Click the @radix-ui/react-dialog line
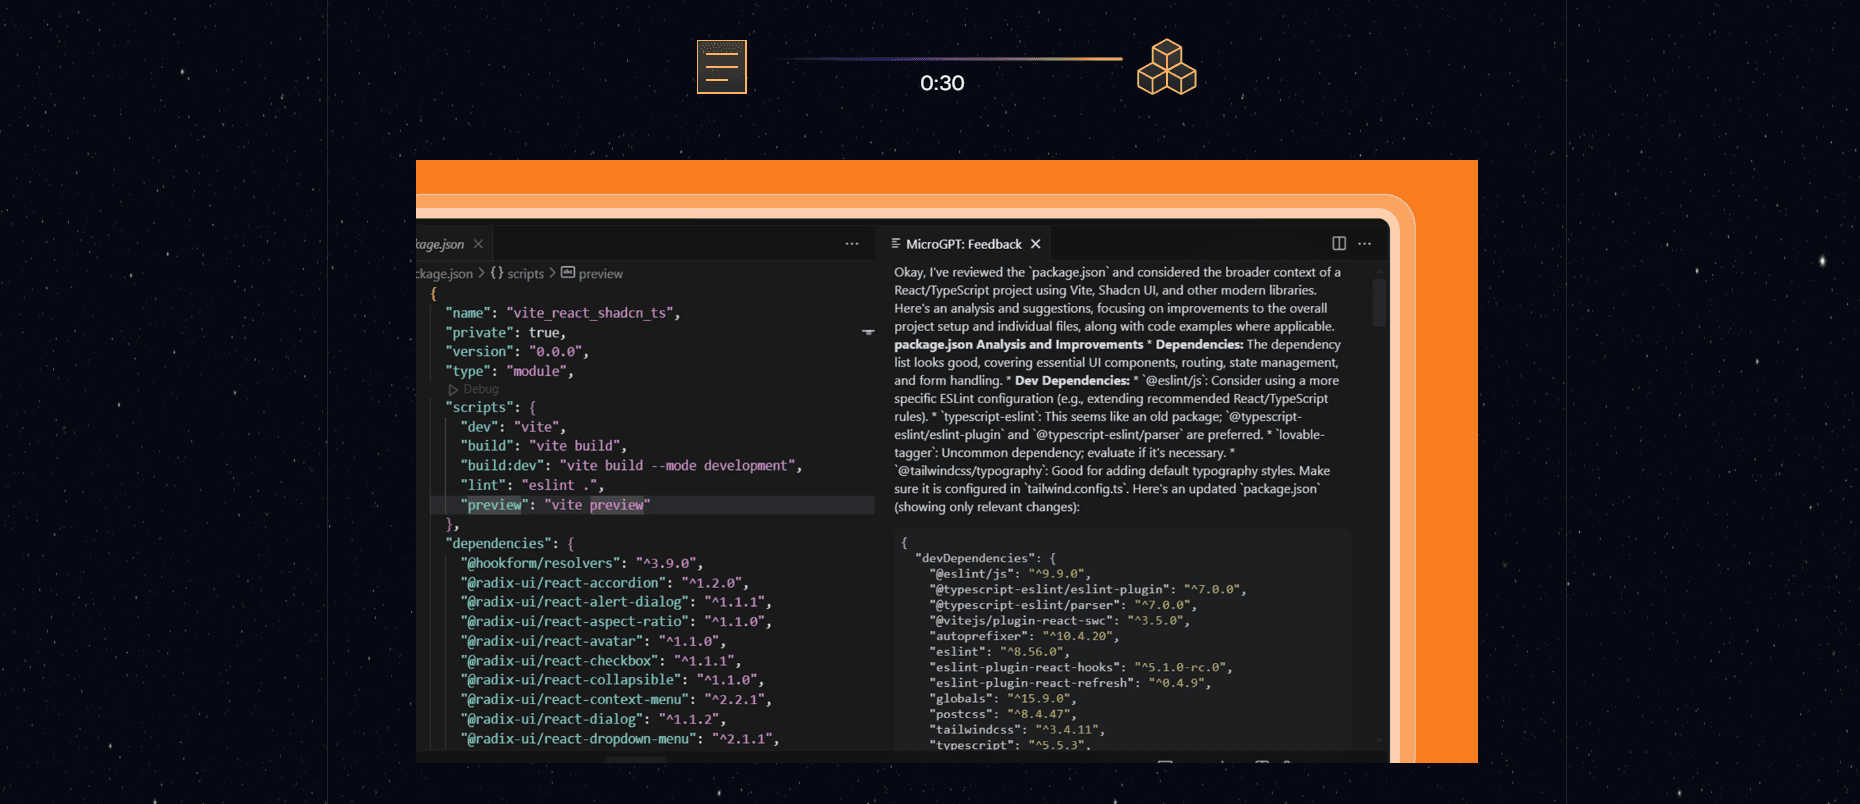This screenshot has height=804, width=1860. tap(593, 719)
